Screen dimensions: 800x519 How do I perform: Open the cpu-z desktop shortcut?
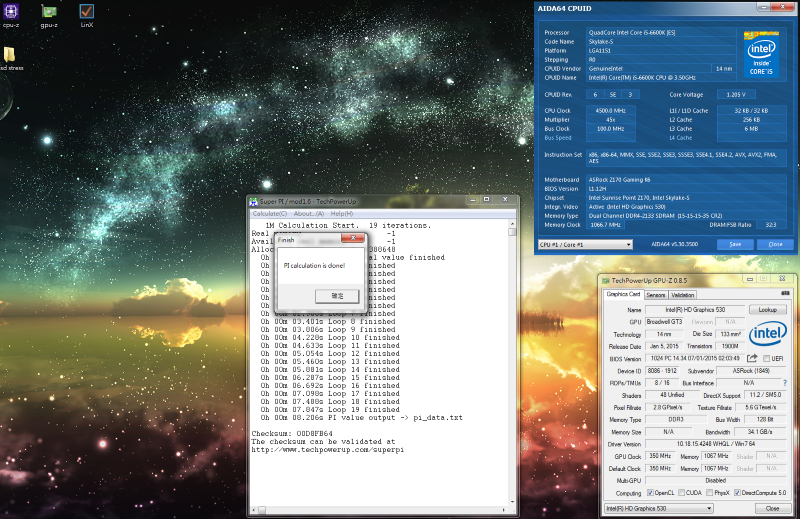(x=11, y=13)
